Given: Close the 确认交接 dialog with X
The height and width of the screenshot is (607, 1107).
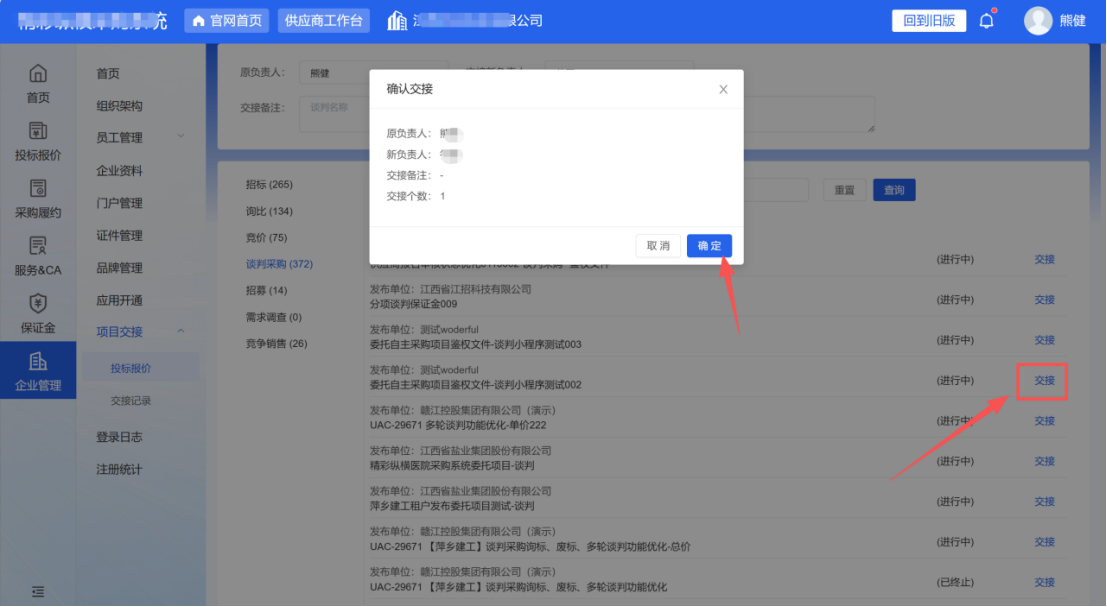Looking at the screenshot, I should click(723, 89).
